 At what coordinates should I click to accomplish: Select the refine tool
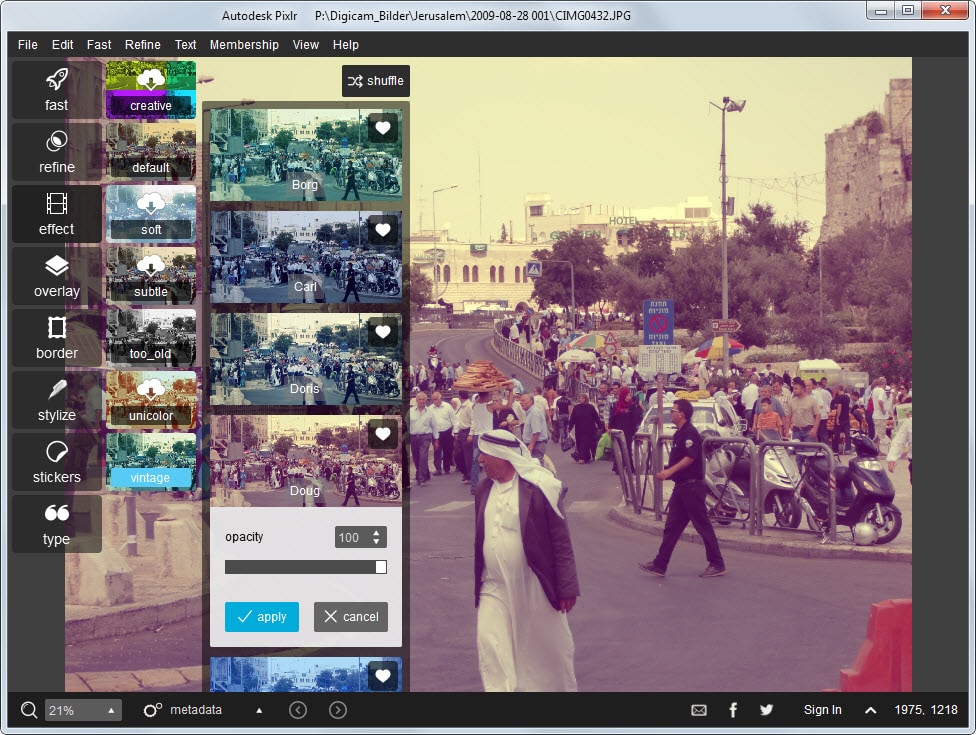[x=57, y=152]
